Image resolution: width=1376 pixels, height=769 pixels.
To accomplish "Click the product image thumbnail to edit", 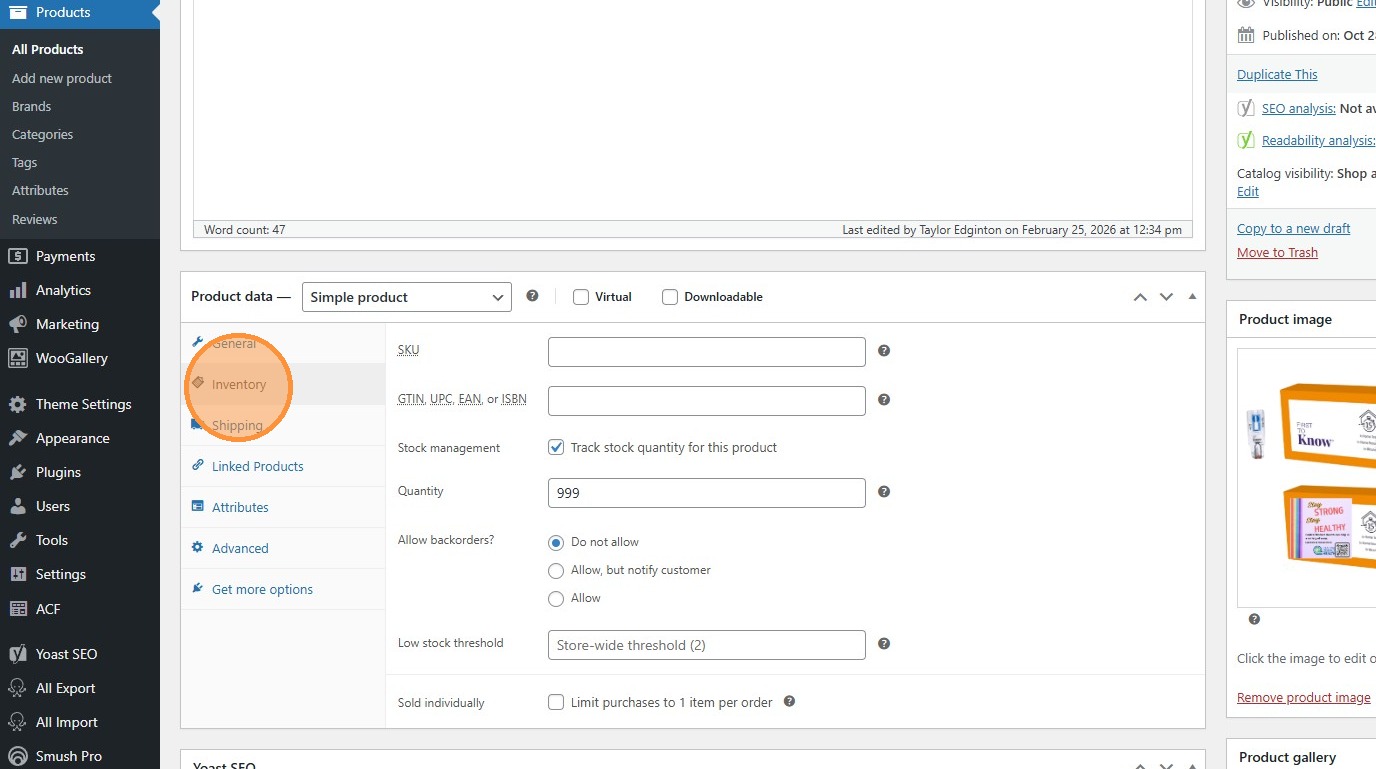I will pyautogui.click(x=1306, y=477).
